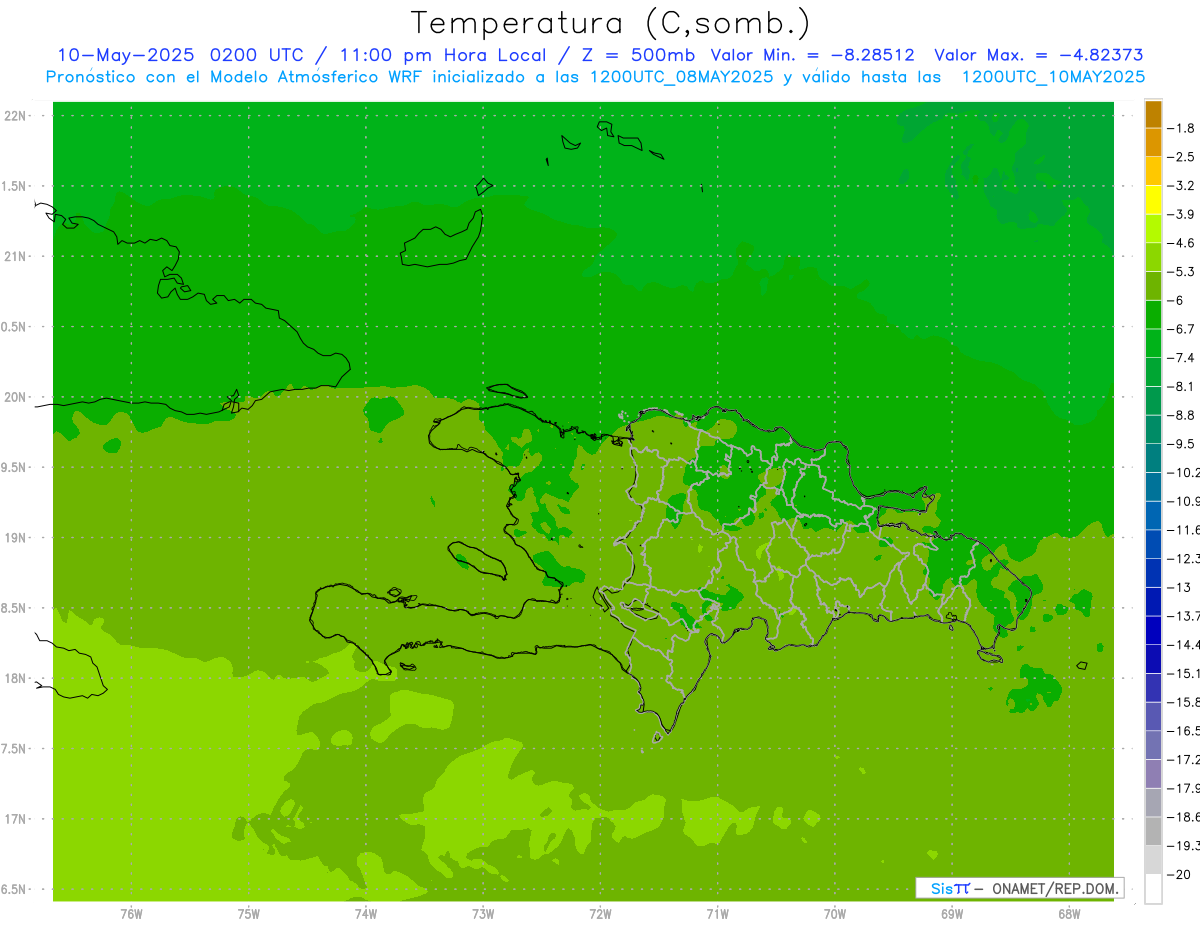
Task: Click the '76W' longitude axis label
Action: (131, 915)
